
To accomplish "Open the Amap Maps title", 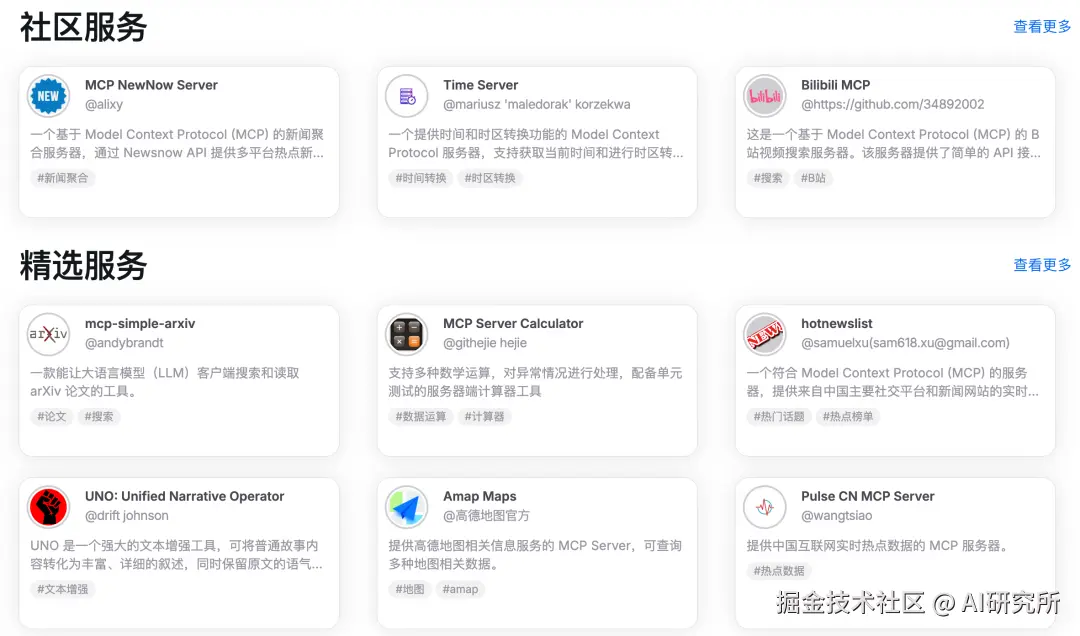I will [479, 496].
